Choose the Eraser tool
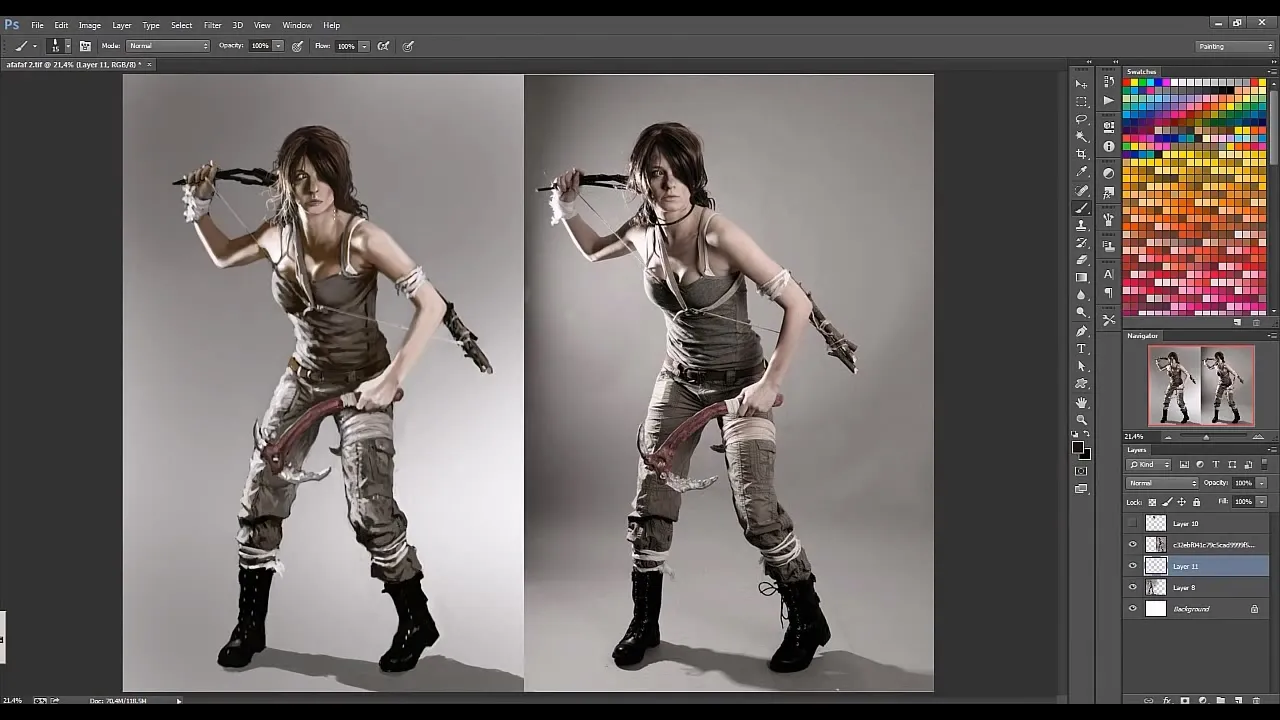Screen dimensions: 1280x720 click(x=1081, y=260)
